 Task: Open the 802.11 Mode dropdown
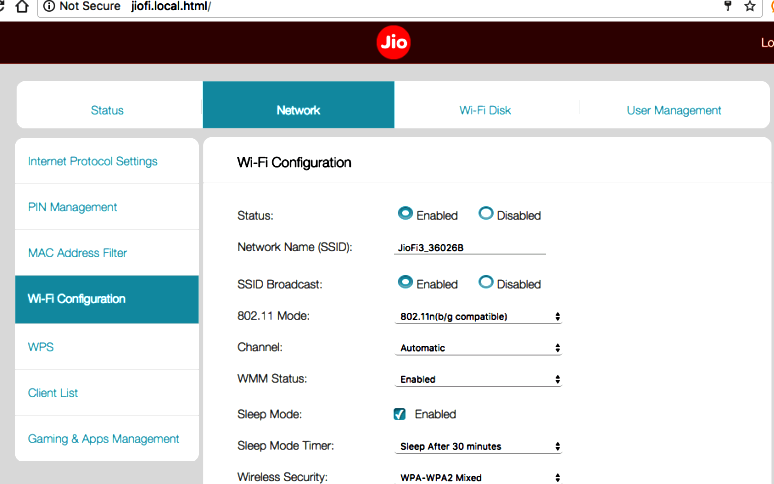point(478,317)
